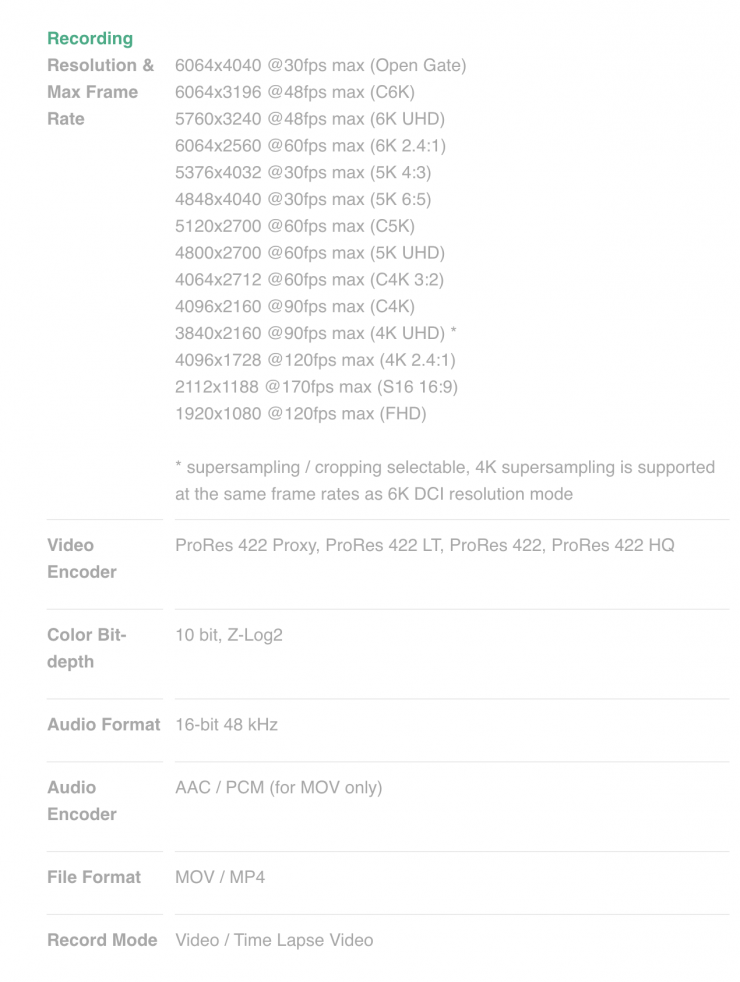Click the 4096x2160 C4K entry

point(294,306)
